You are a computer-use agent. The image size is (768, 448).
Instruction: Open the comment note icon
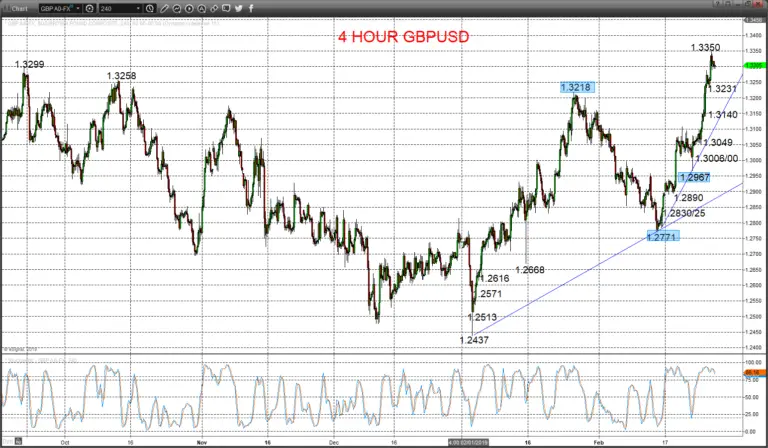click(226, 8)
